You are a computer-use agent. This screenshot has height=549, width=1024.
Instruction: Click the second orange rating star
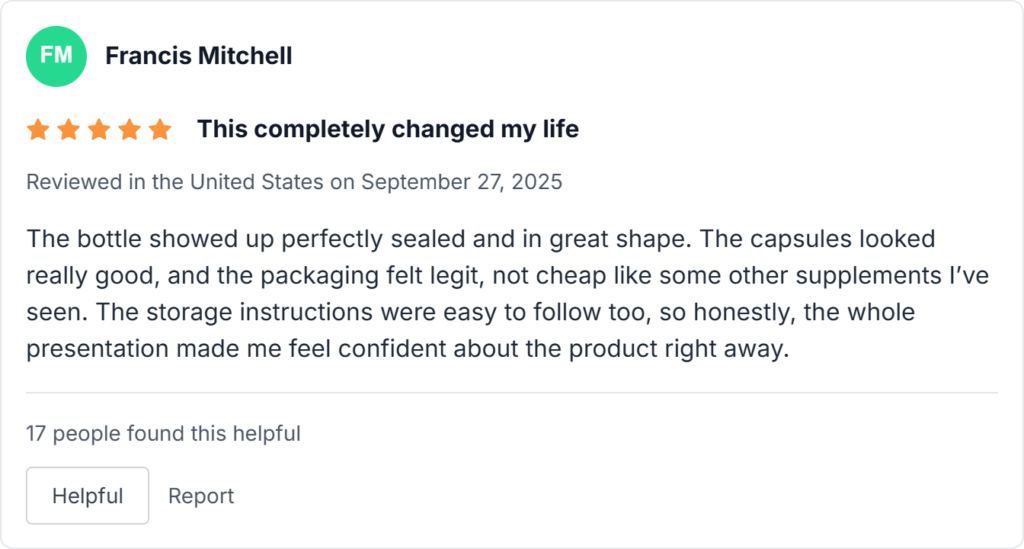point(68,130)
